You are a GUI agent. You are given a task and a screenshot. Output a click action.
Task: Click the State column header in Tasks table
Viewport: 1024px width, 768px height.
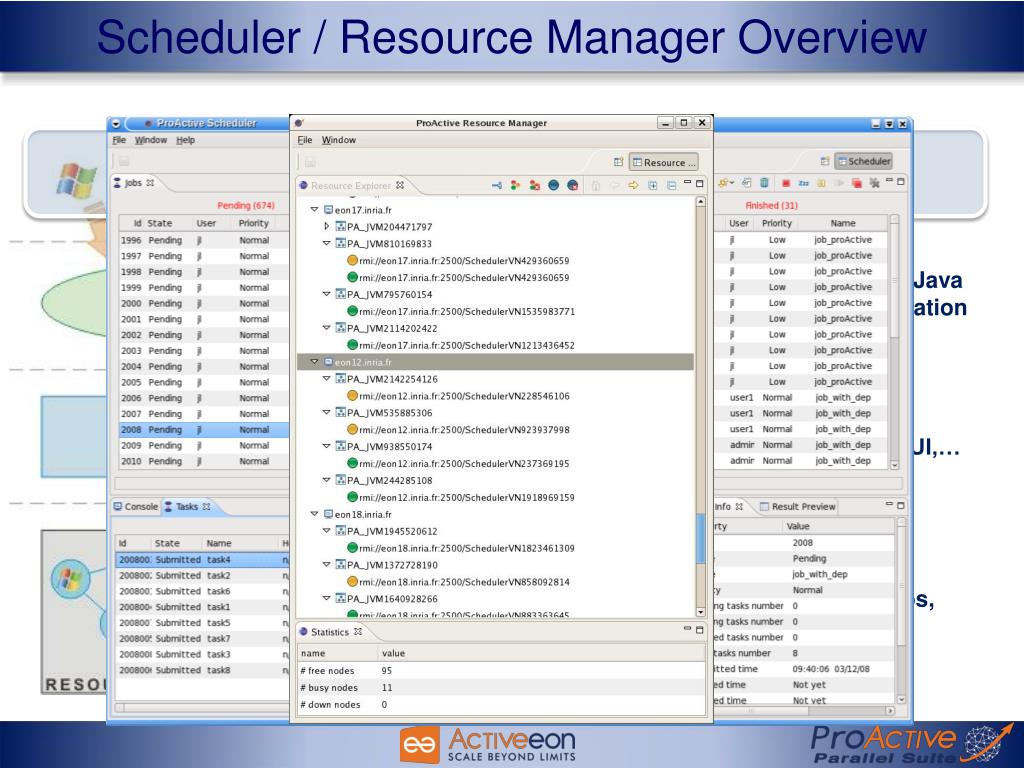click(167, 543)
